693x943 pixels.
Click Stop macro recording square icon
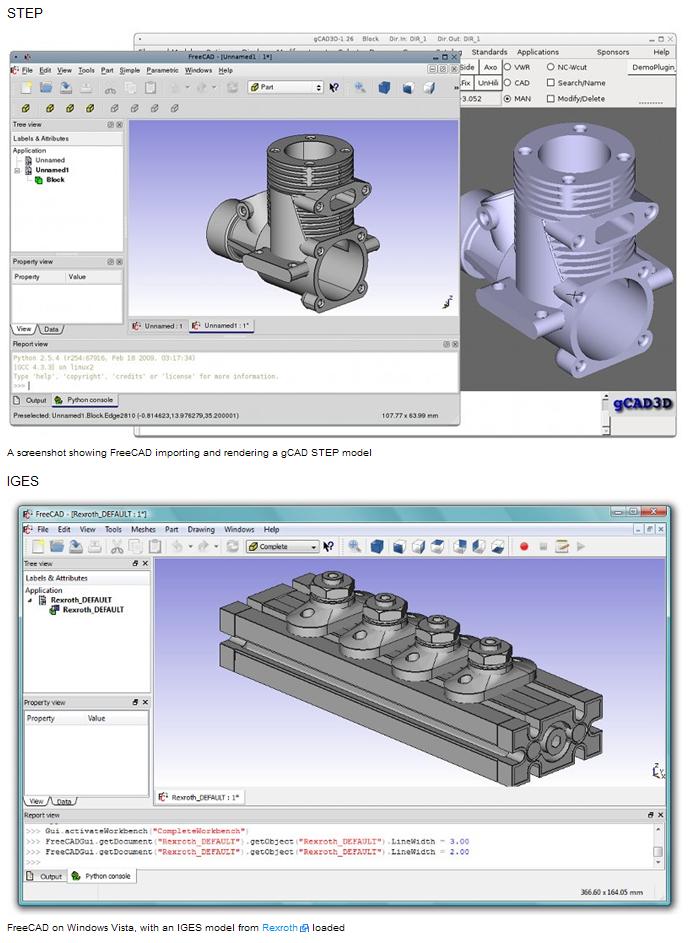tap(543, 547)
